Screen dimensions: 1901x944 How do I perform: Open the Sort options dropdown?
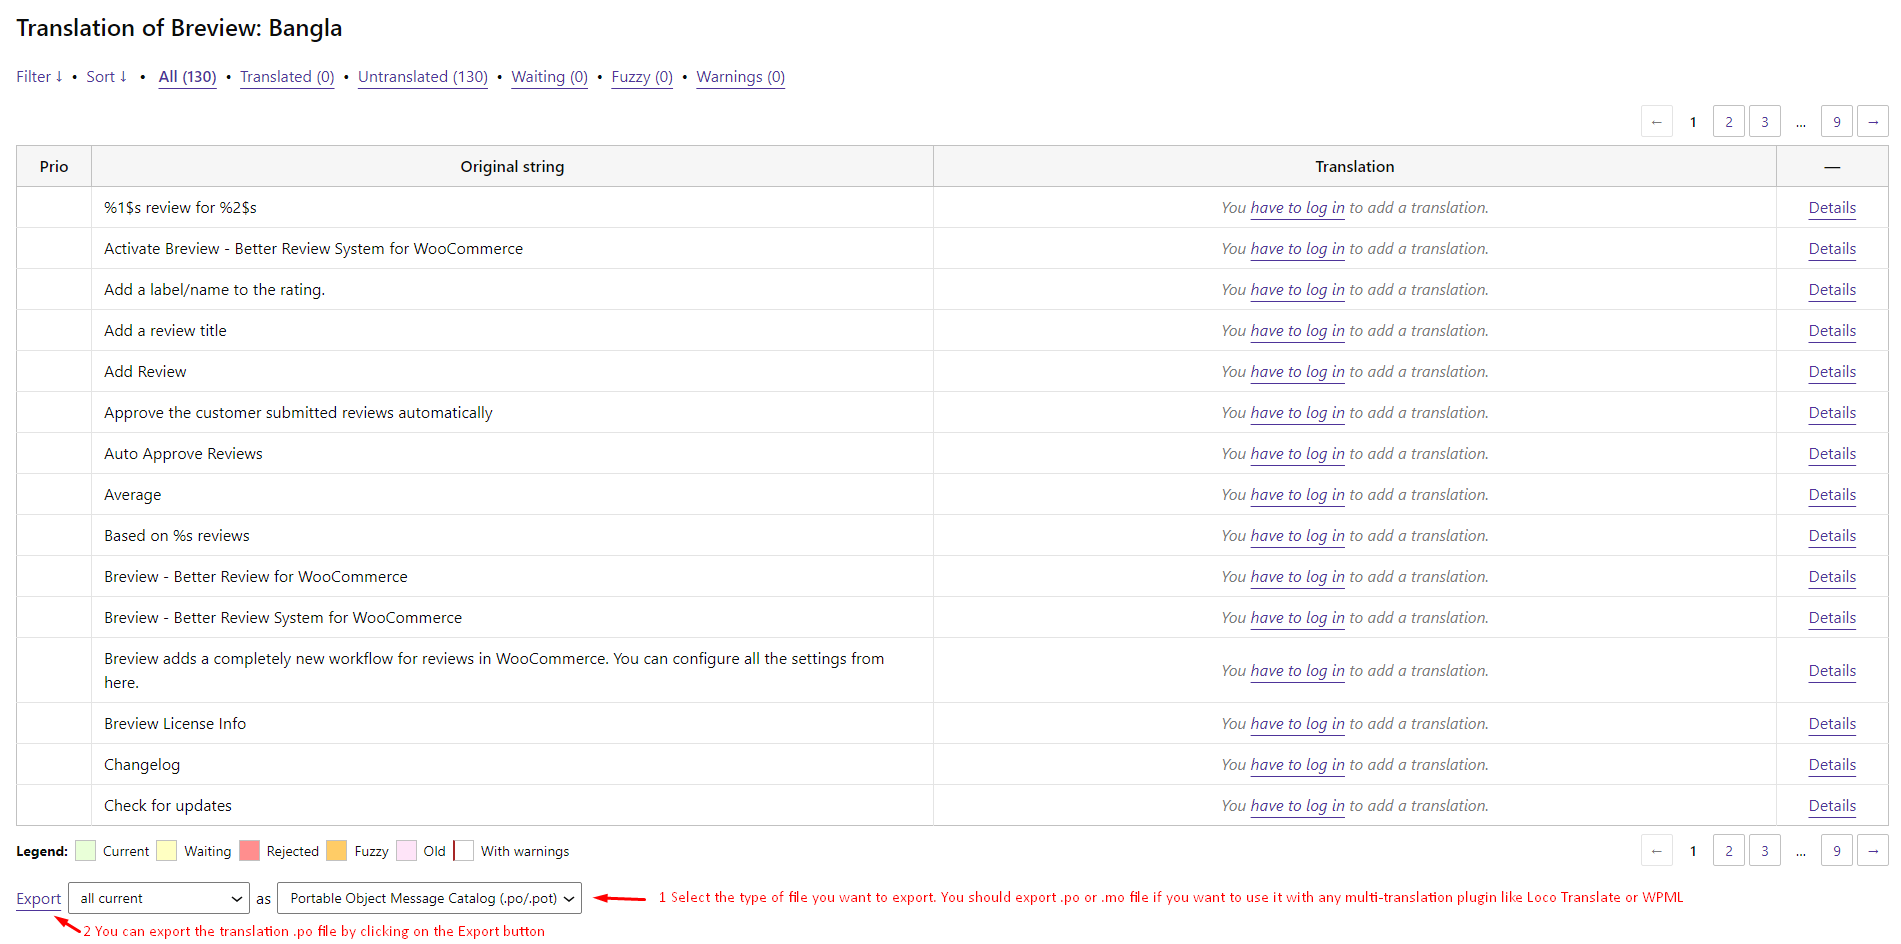point(105,76)
